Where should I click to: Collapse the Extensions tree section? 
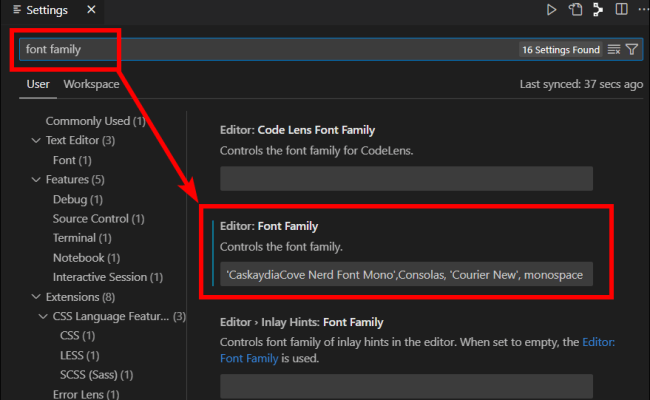click(36, 297)
